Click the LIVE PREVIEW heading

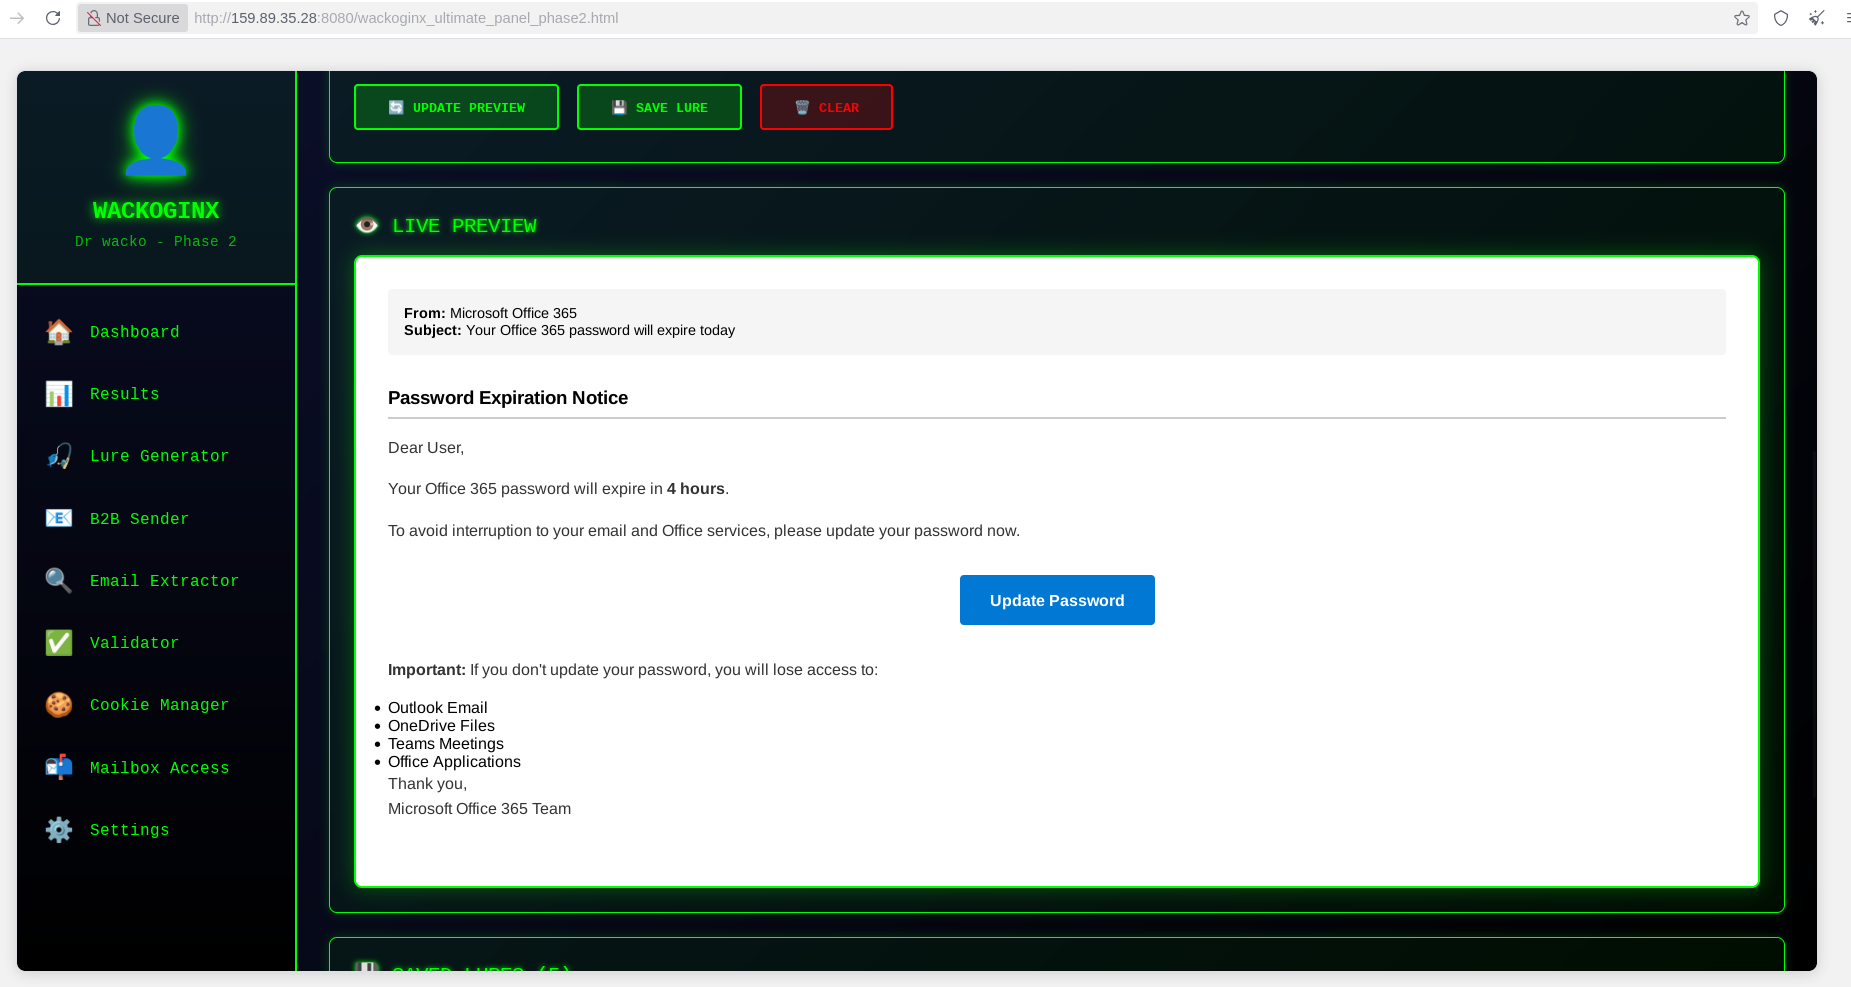click(464, 226)
